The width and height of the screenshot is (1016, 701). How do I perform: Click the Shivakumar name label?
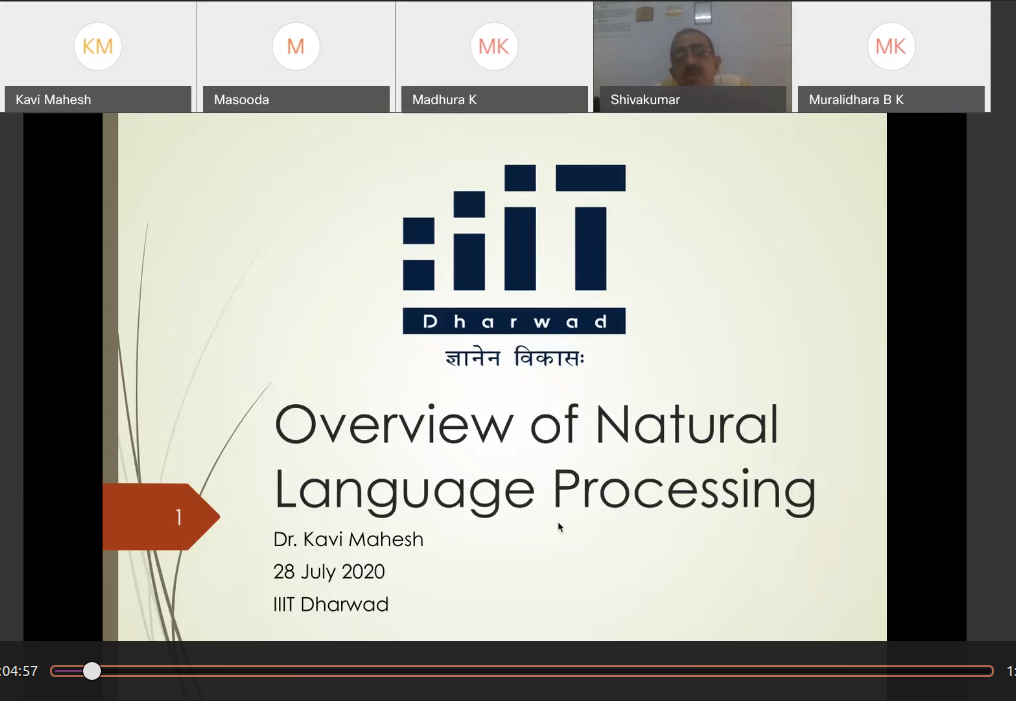645,100
